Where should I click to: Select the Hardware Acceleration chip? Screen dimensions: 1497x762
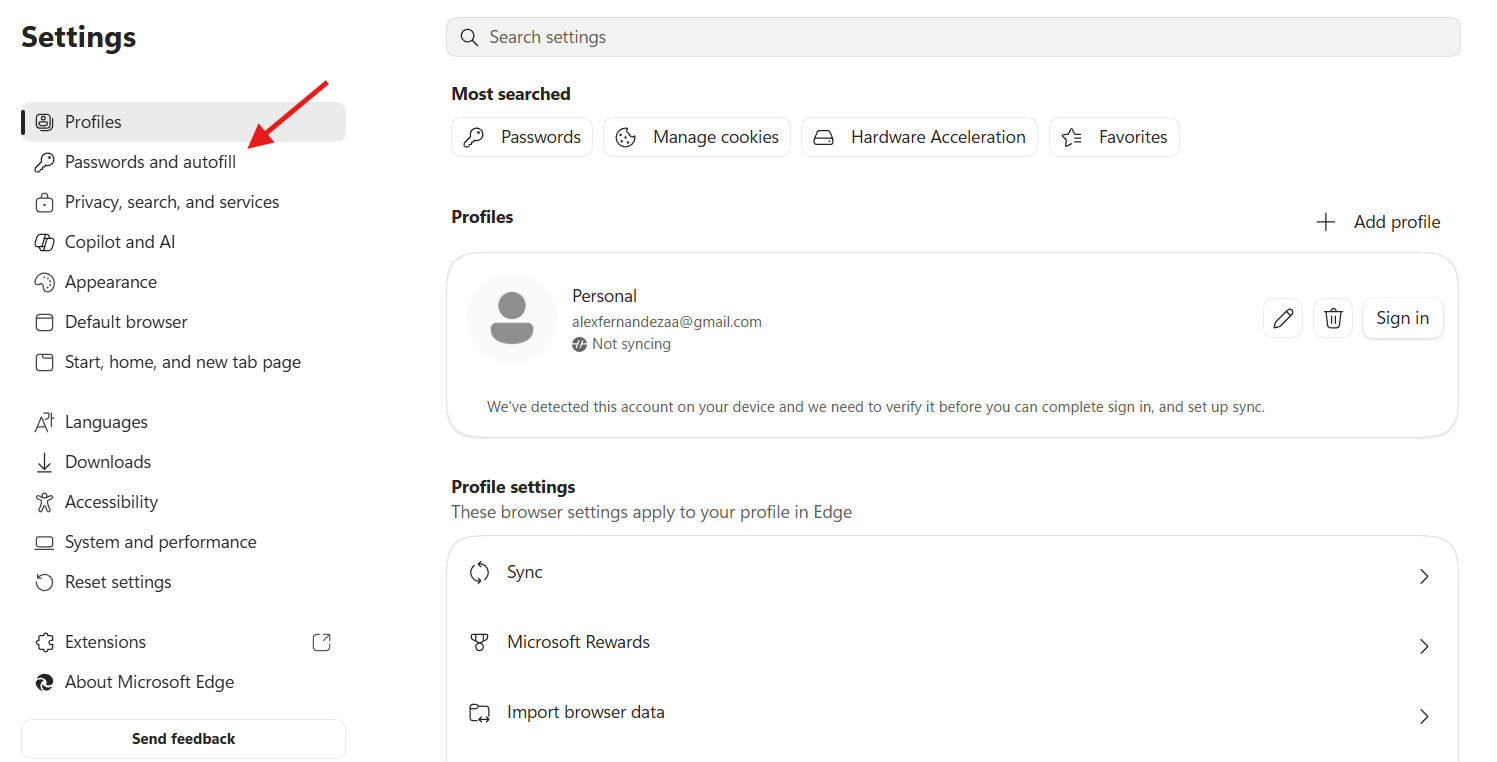pyautogui.click(x=919, y=137)
